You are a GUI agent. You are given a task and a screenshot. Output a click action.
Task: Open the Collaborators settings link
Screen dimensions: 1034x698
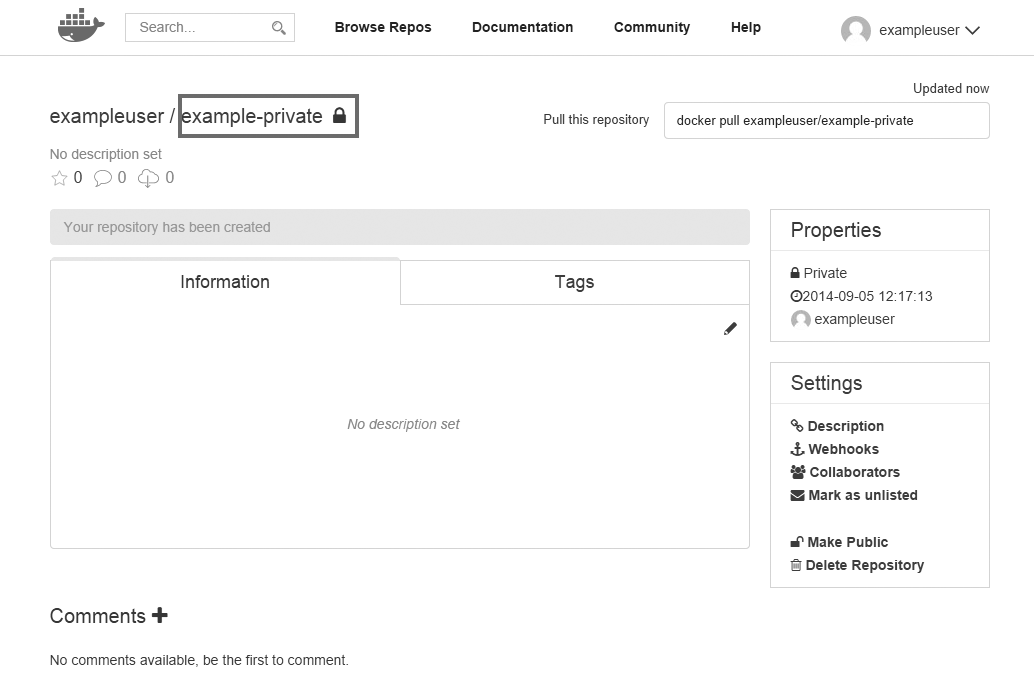pos(854,472)
